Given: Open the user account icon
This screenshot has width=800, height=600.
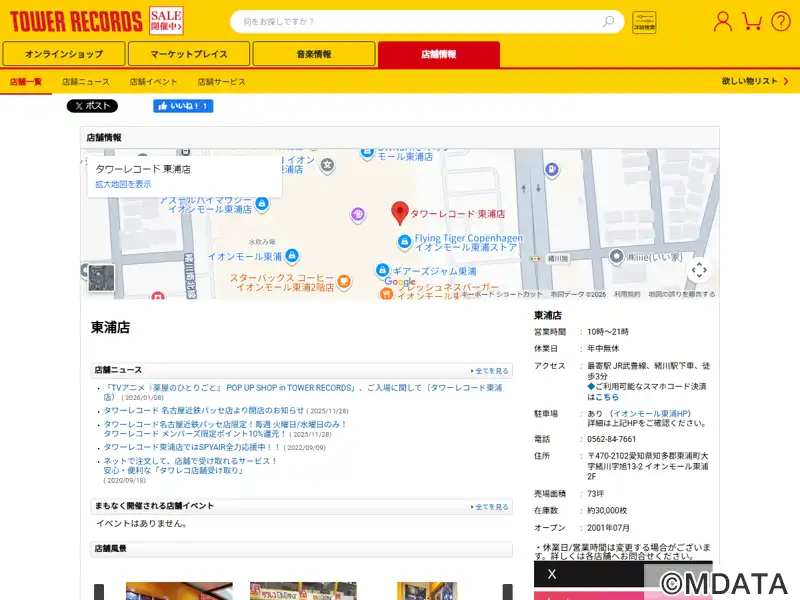Looking at the screenshot, I should coord(722,21).
